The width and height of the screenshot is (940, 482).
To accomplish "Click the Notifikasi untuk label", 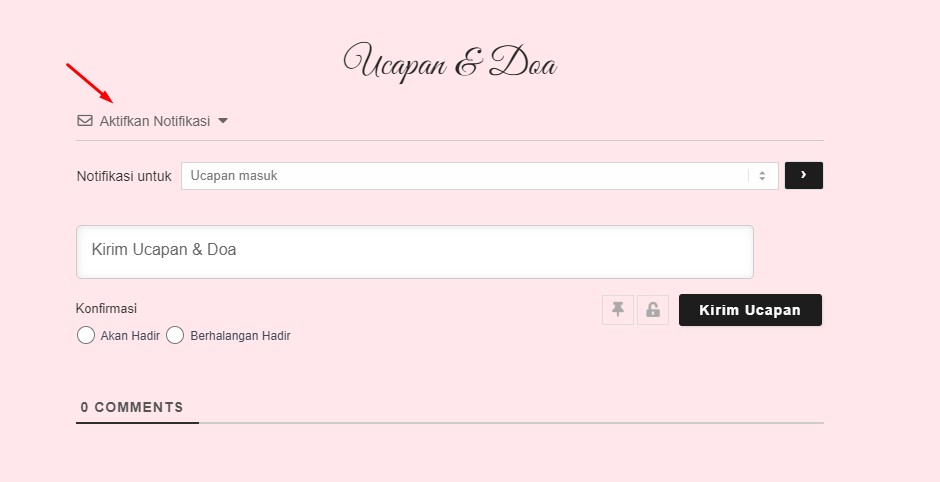I will (124, 176).
